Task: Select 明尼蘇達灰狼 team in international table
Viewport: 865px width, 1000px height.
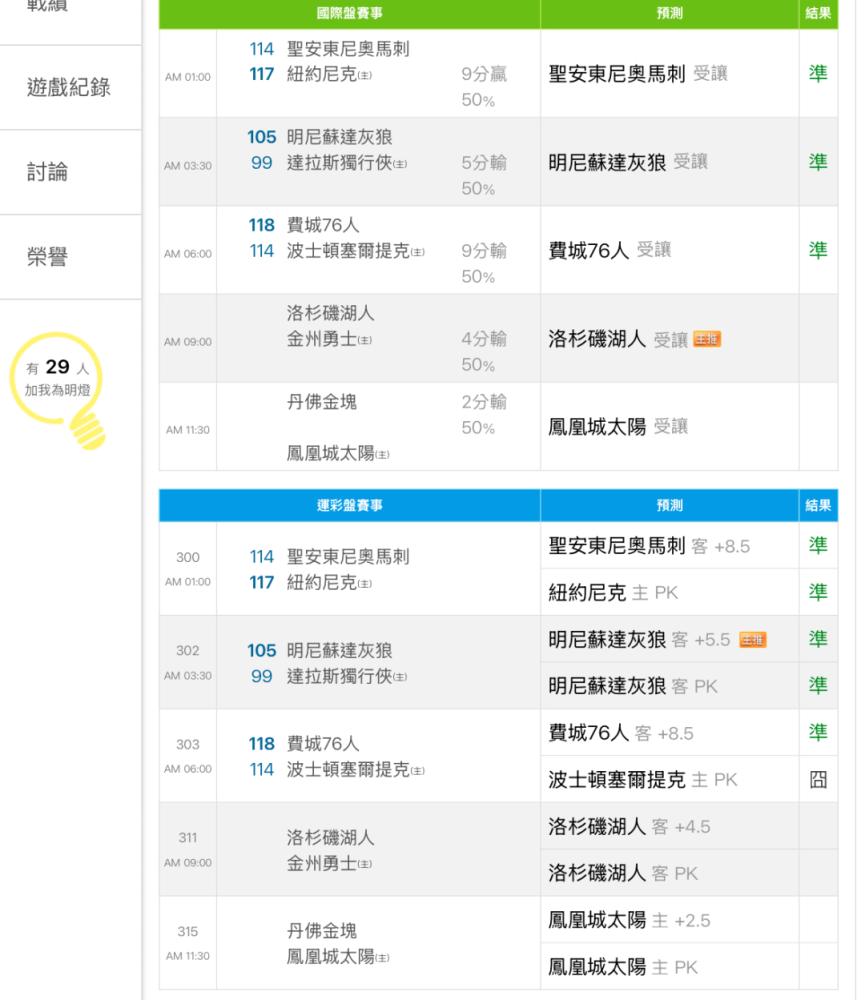Action: (339, 137)
